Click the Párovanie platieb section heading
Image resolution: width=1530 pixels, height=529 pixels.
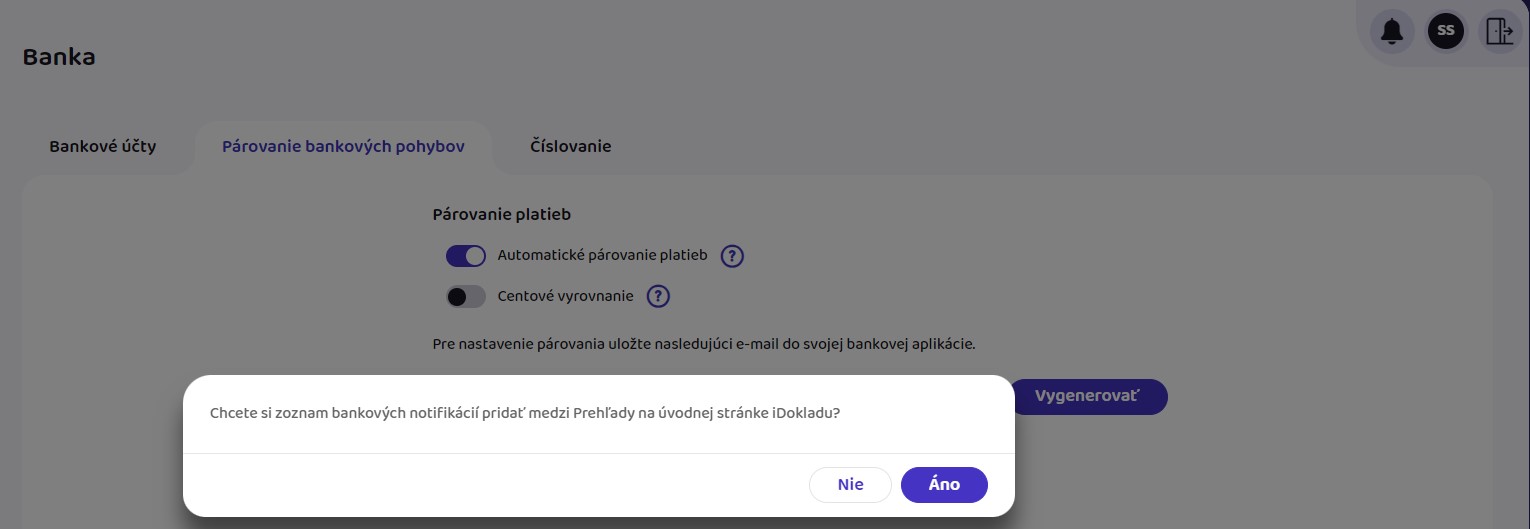[501, 214]
